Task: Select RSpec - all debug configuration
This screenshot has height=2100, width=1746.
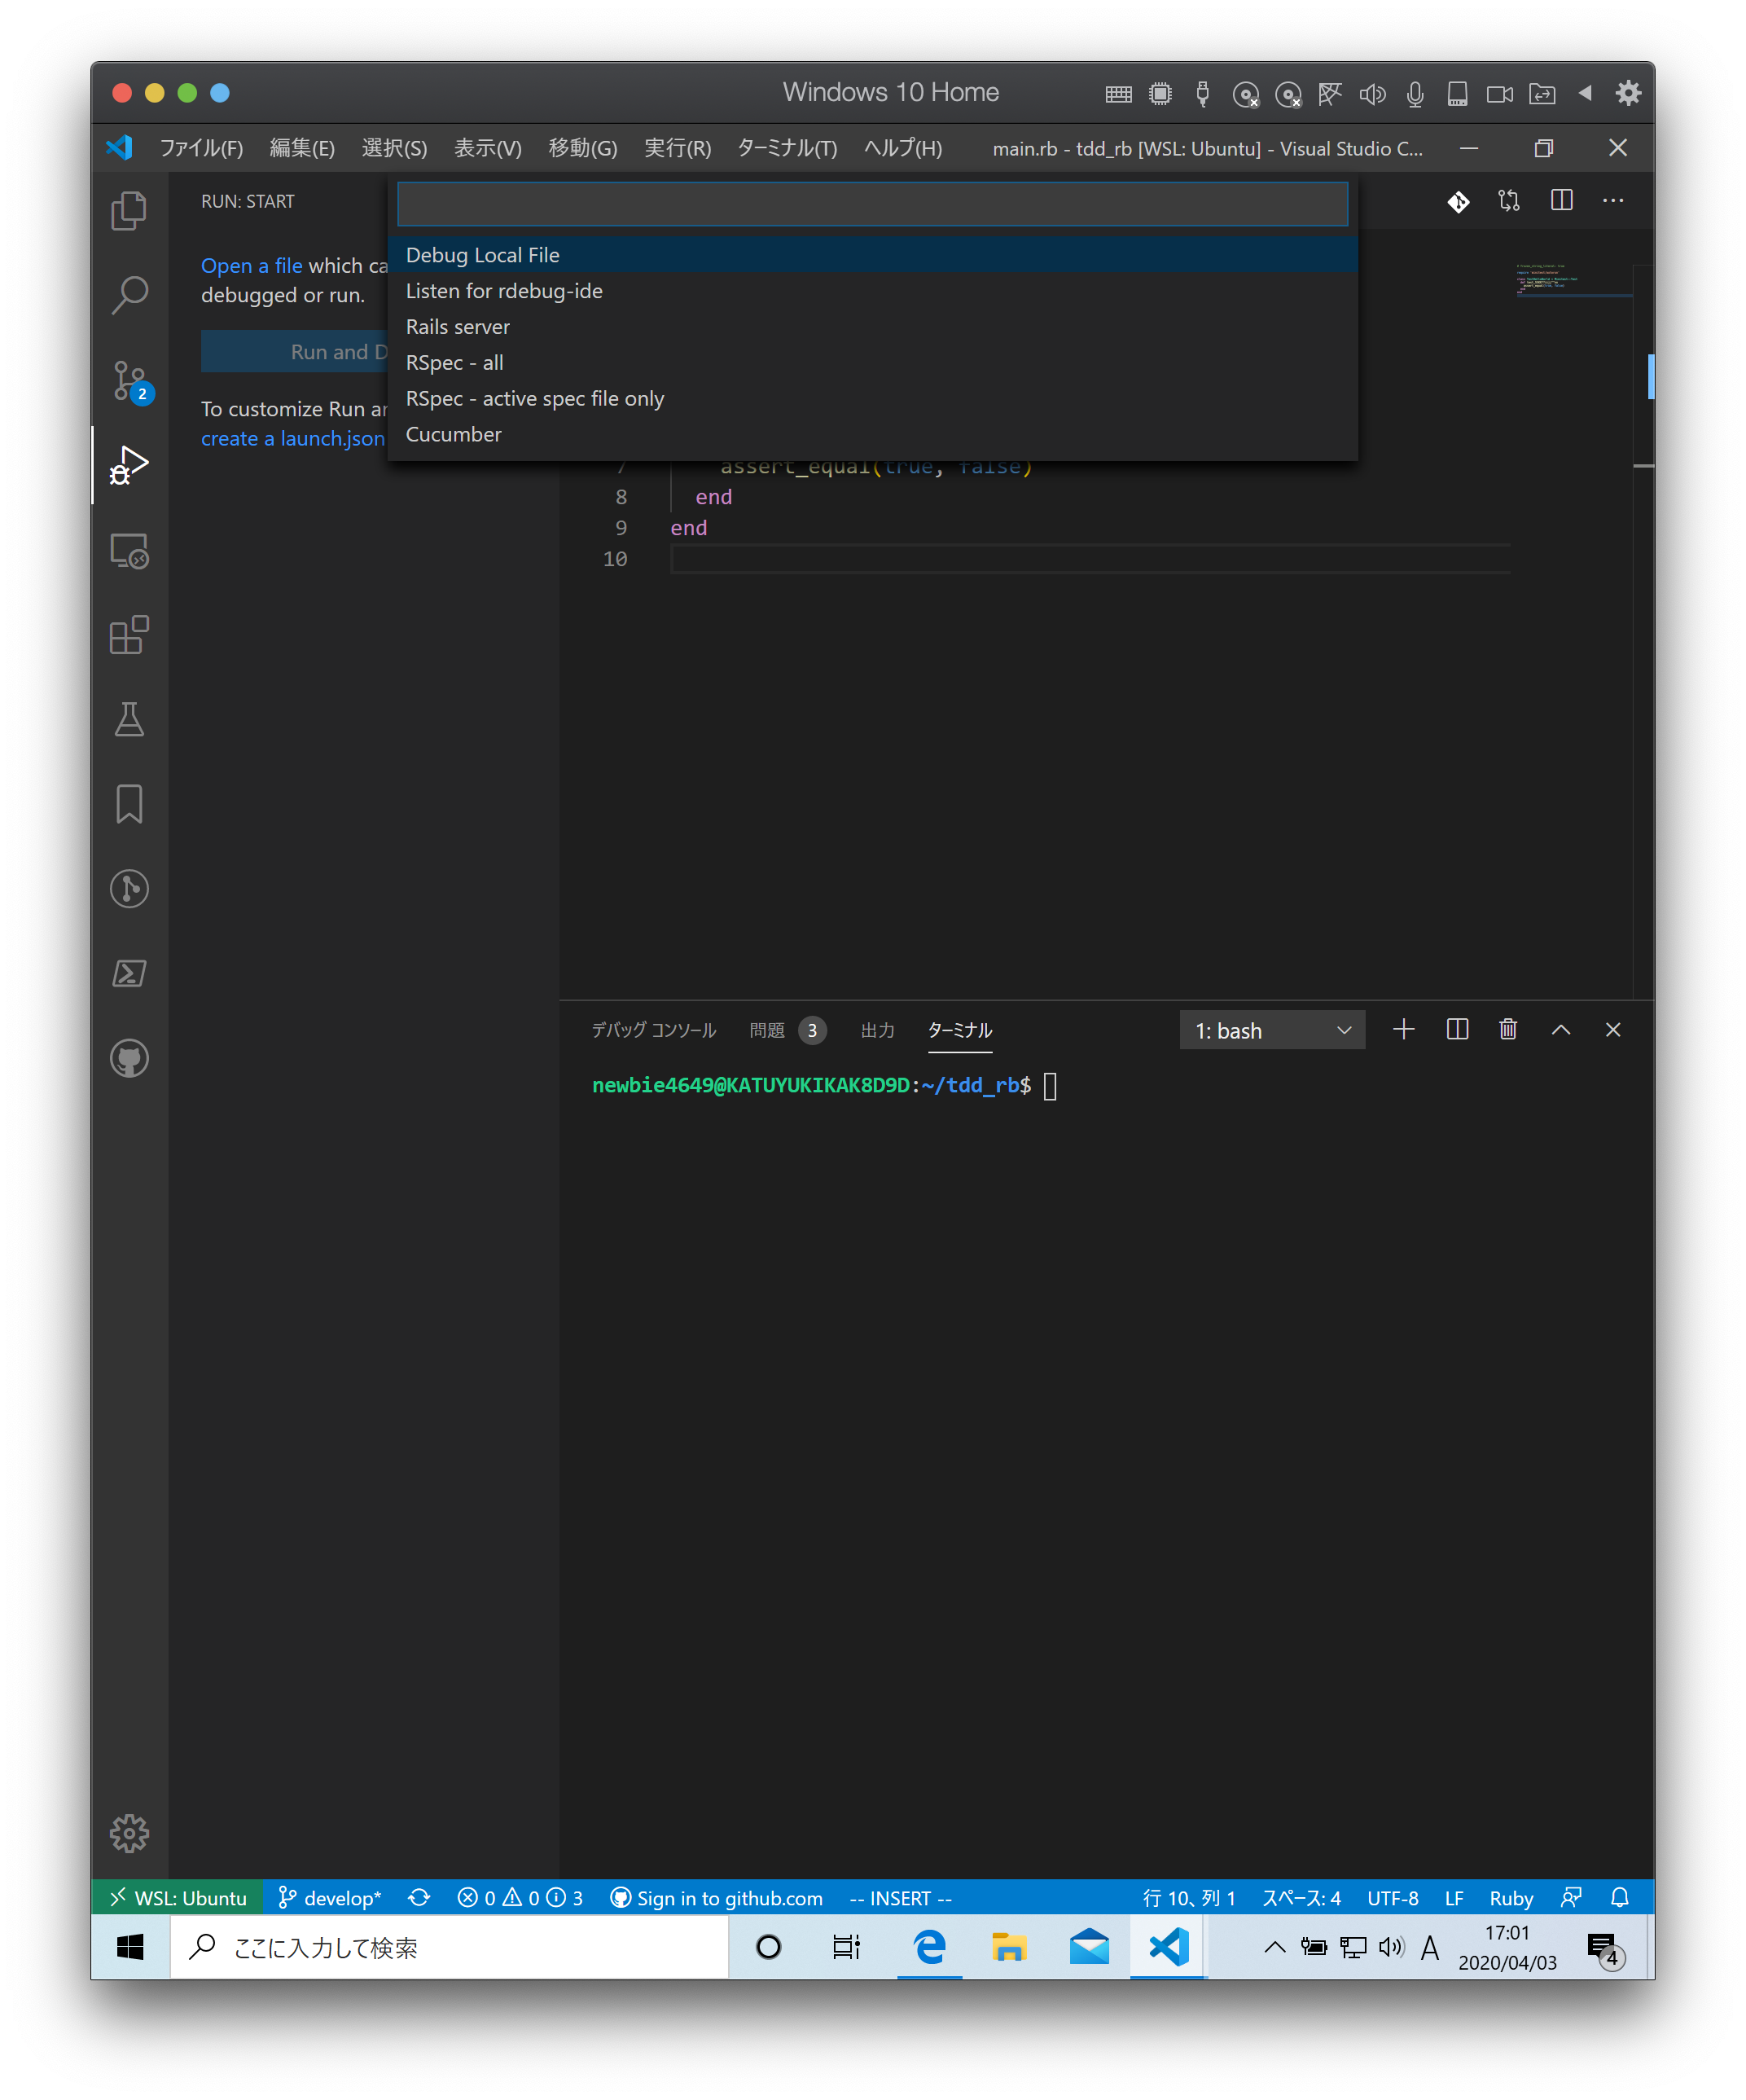Action: 455,363
